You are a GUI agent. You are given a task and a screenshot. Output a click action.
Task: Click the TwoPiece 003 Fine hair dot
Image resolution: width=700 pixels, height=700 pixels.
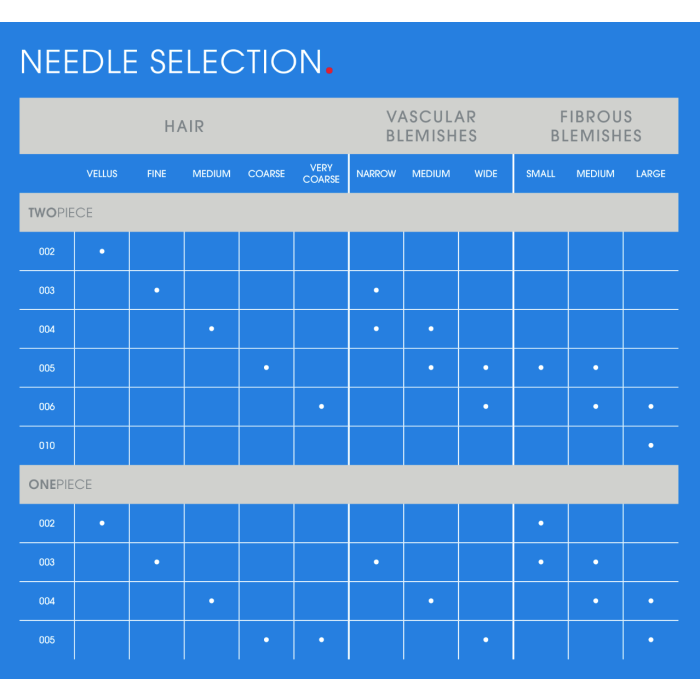(157, 290)
